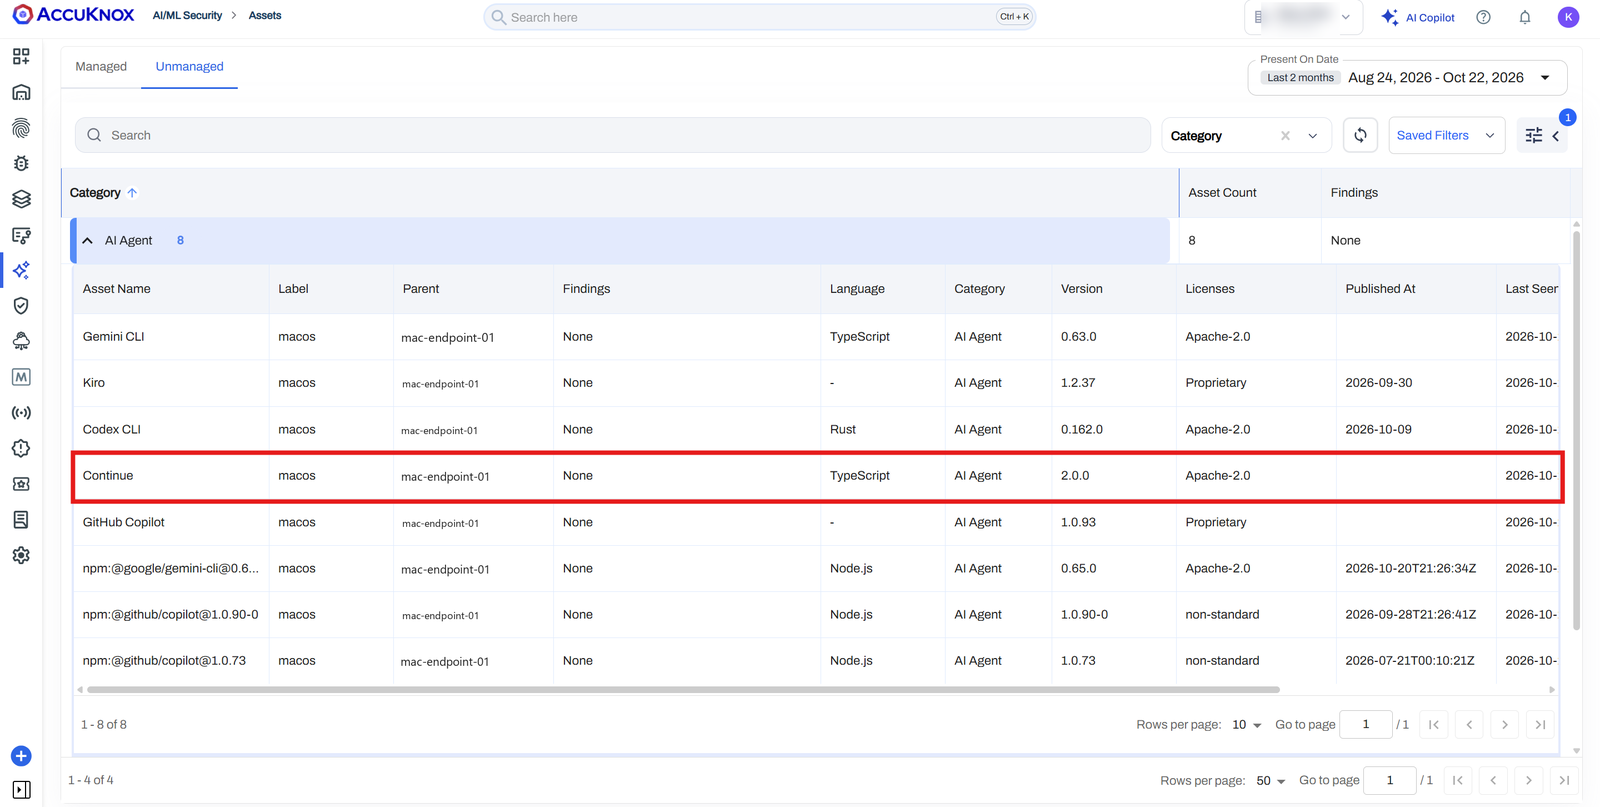This screenshot has height=807, width=1600.
Task: Launch AI Copilot
Action: (x=1418, y=17)
